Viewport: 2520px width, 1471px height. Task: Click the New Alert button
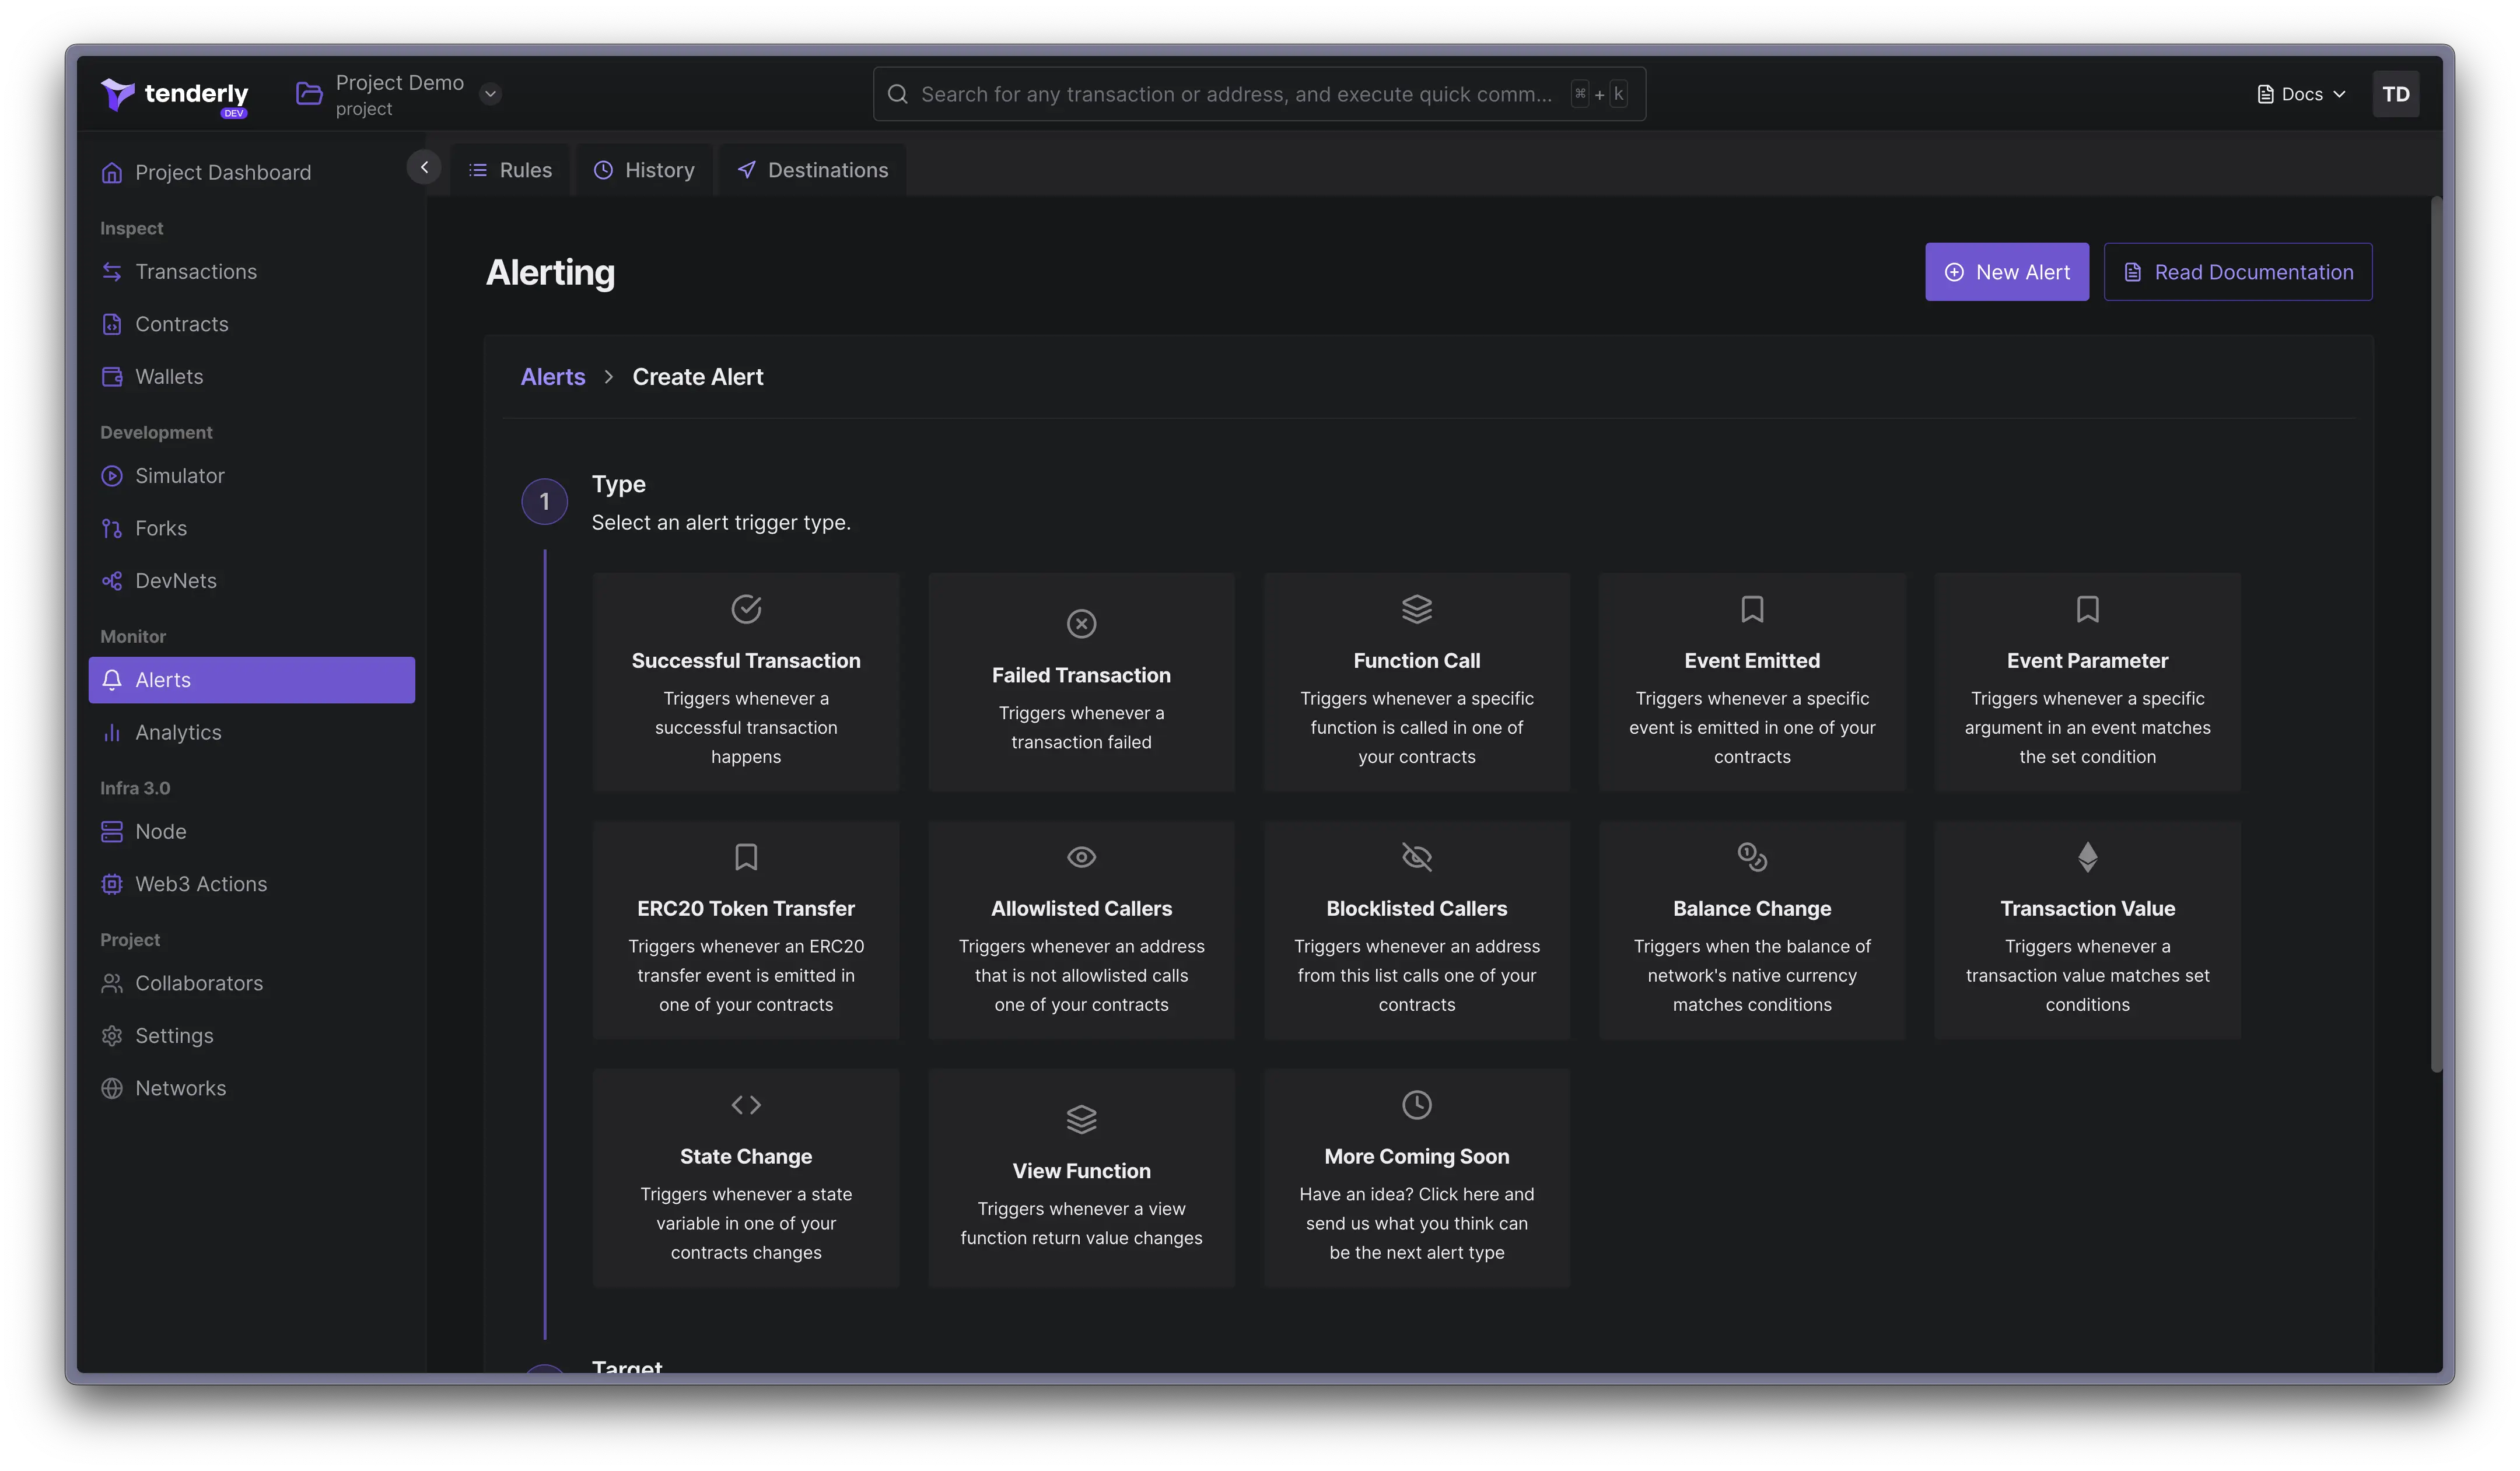point(2006,272)
